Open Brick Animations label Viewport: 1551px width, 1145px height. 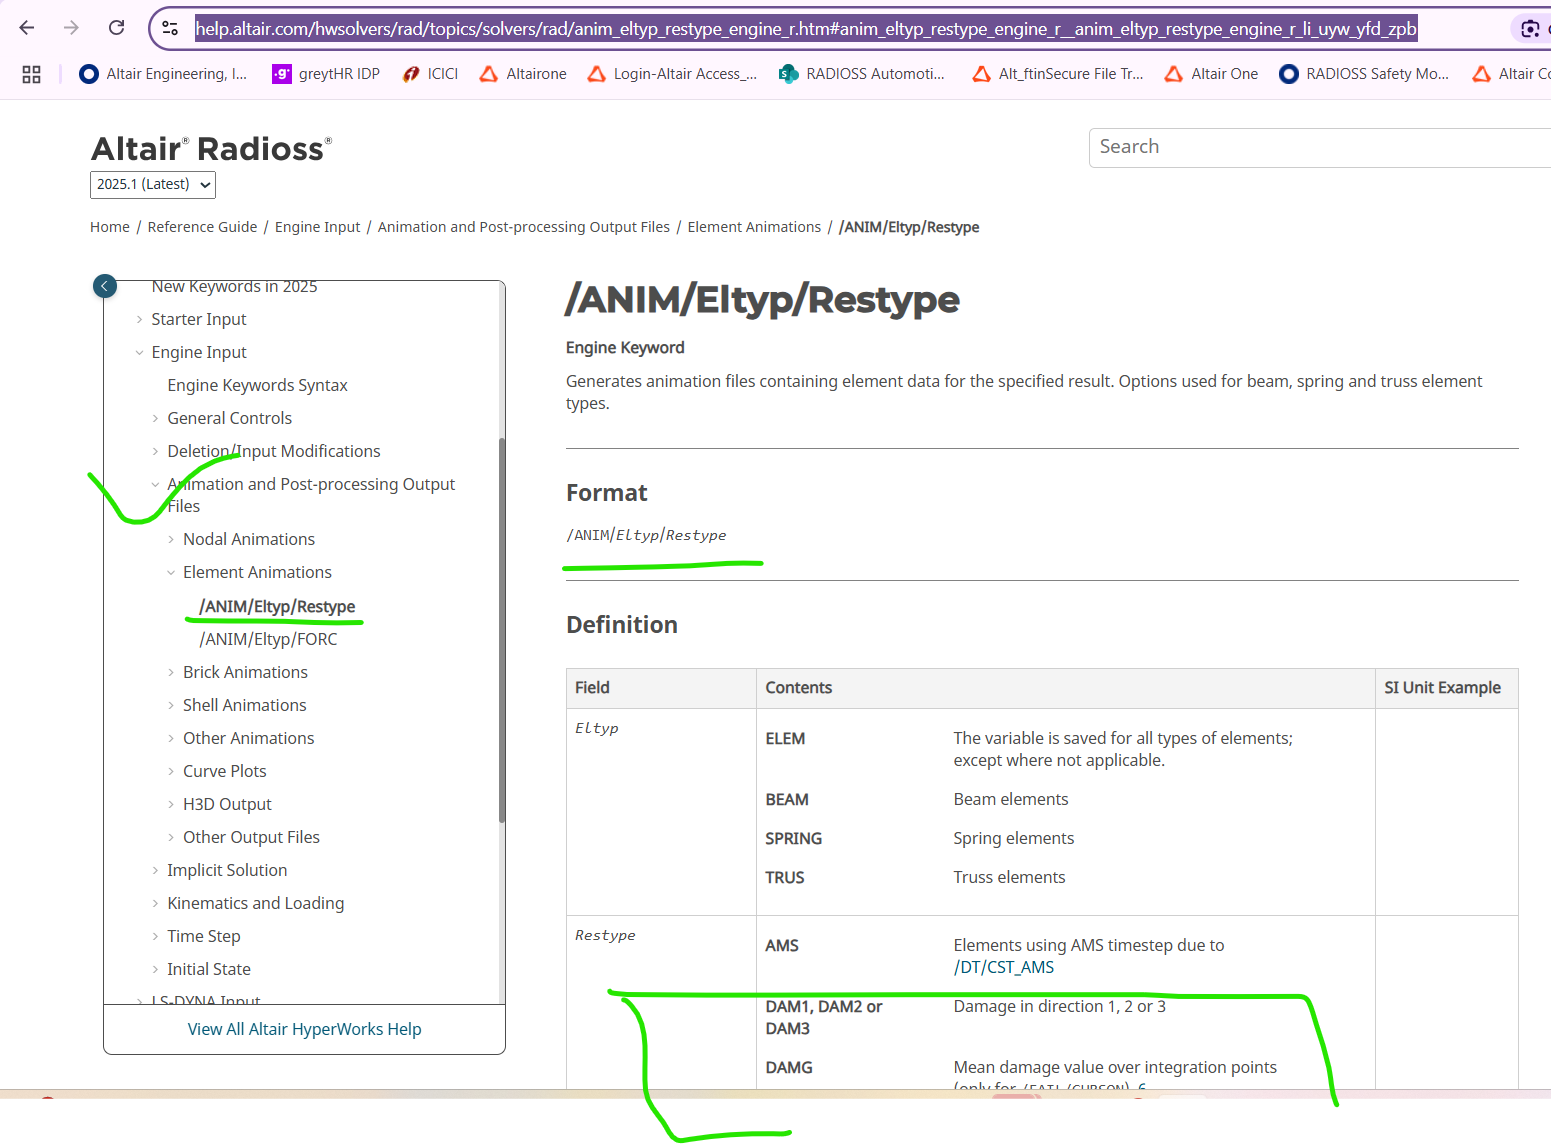pyautogui.click(x=245, y=672)
